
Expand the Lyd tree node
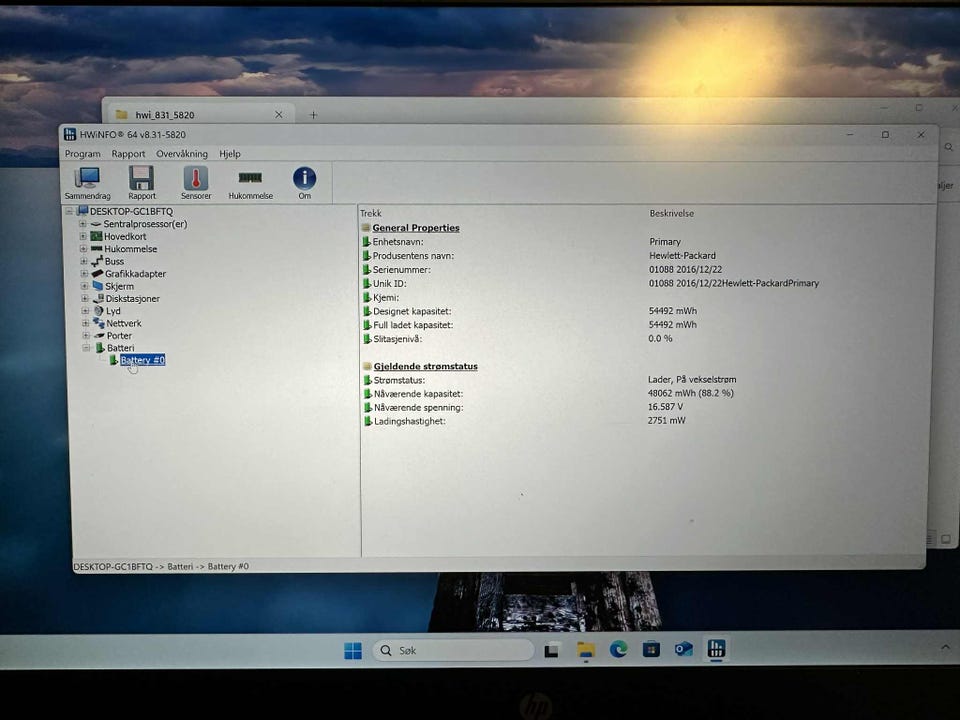pos(85,311)
